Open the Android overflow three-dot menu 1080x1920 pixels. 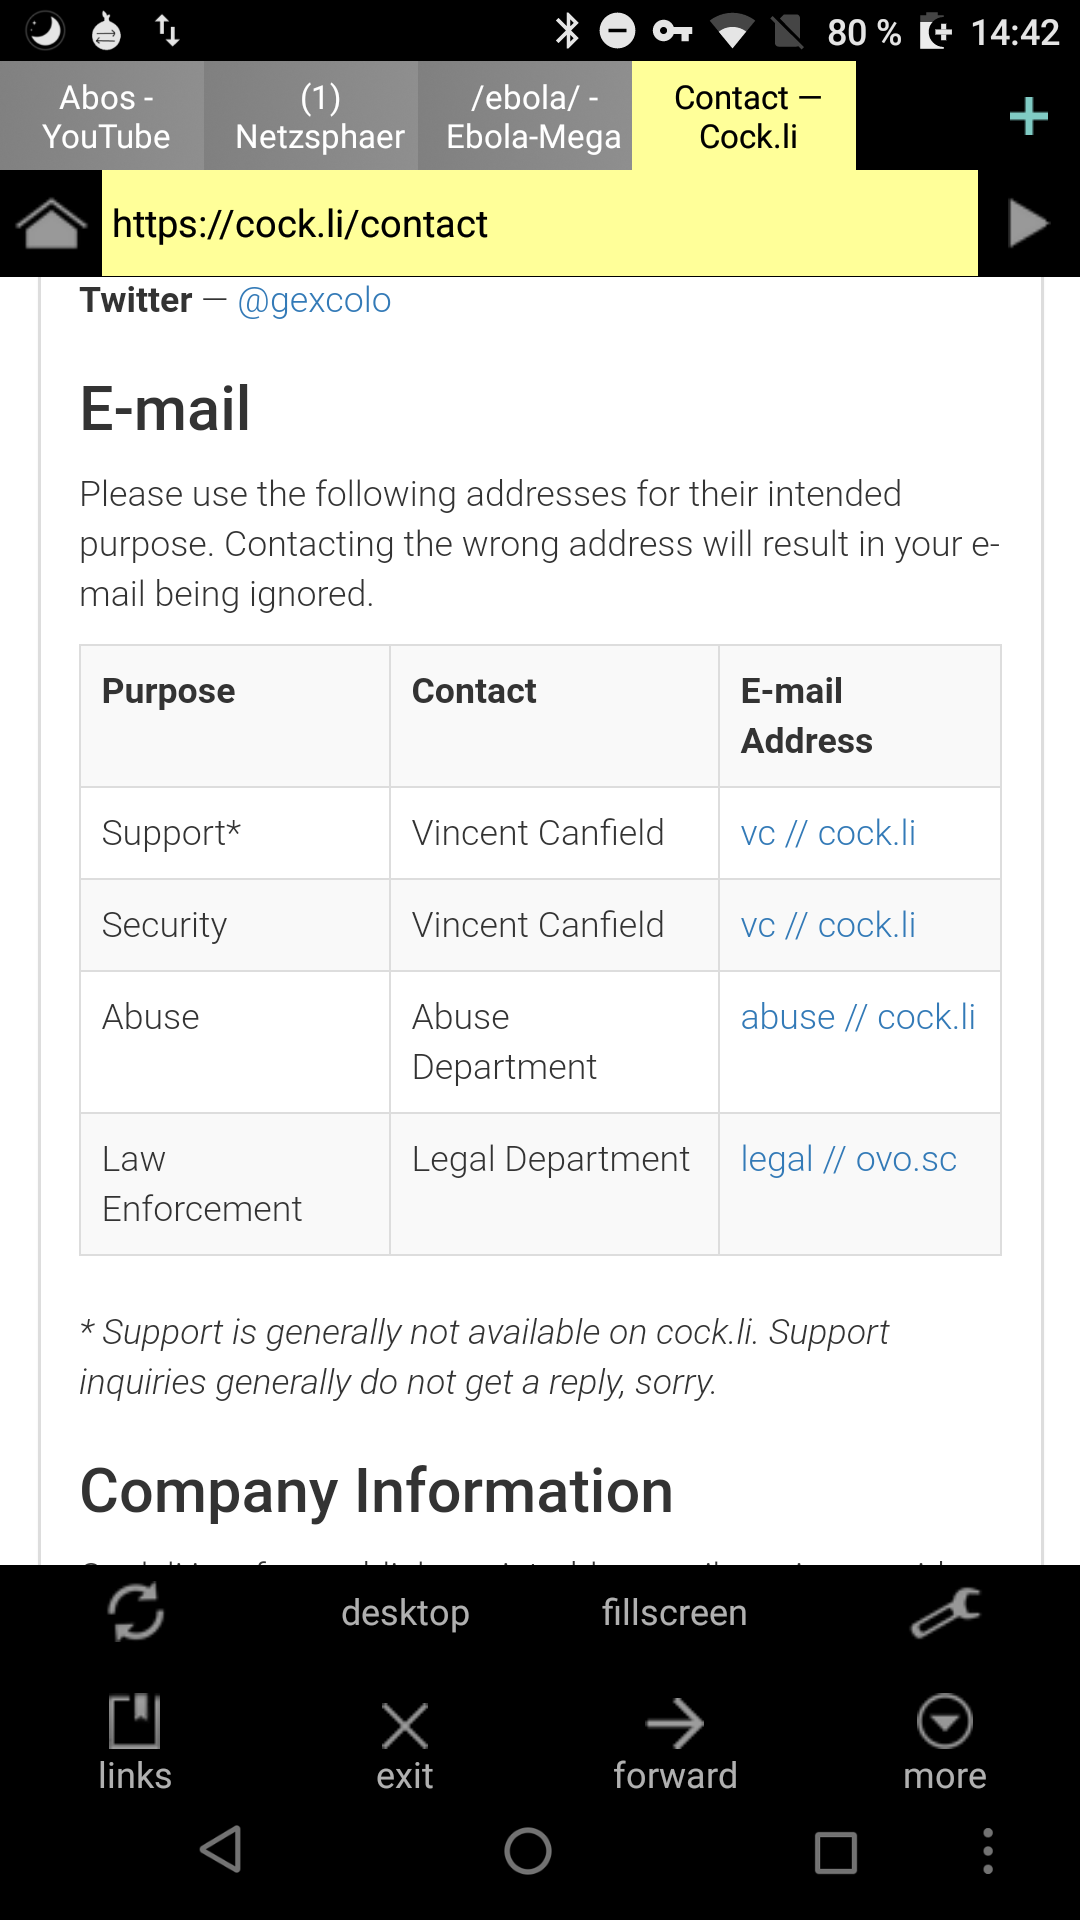(x=988, y=1851)
